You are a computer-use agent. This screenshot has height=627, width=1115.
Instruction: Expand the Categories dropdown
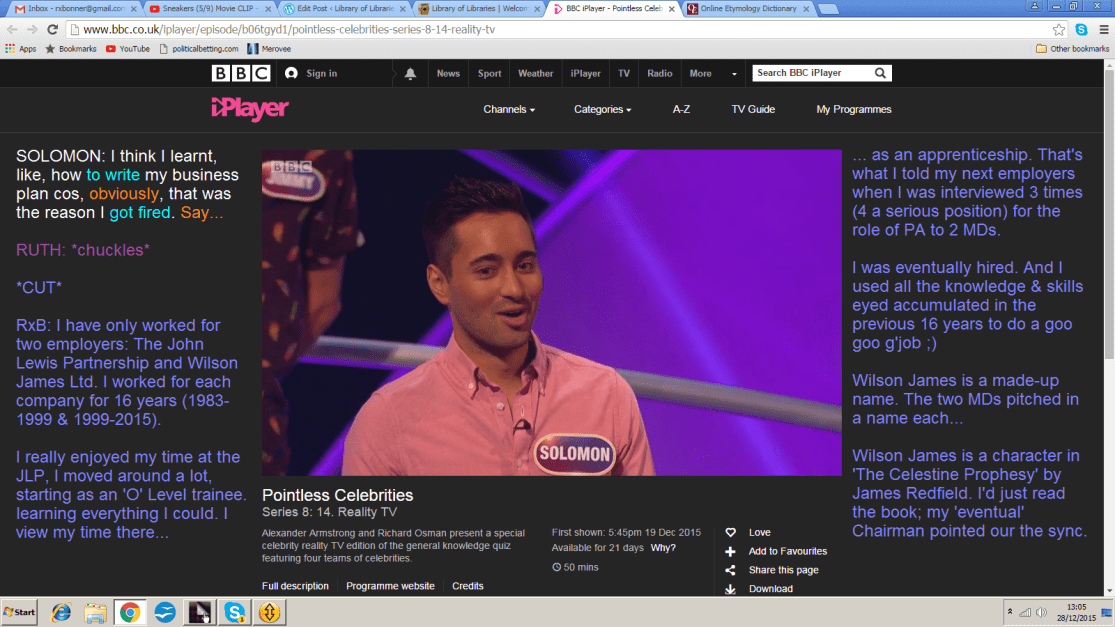point(602,109)
